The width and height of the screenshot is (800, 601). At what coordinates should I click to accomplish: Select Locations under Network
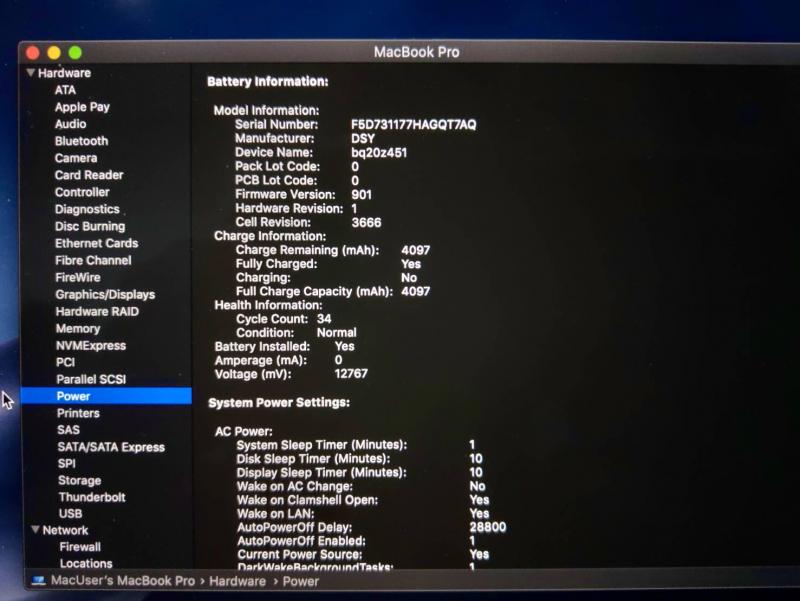[x=86, y=563]
